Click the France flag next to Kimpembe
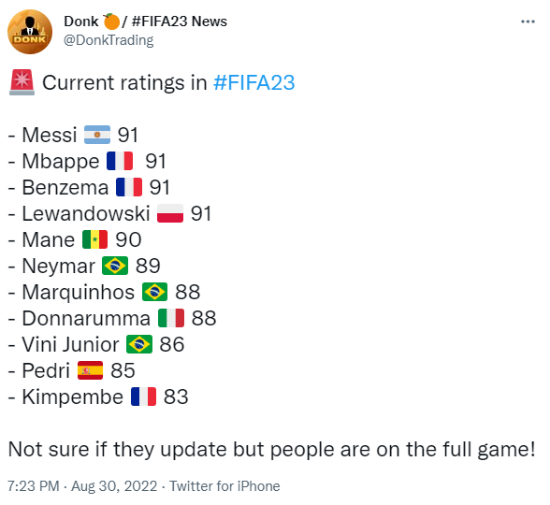This screenshot has height=505, width=550. (x=143, y=397)
